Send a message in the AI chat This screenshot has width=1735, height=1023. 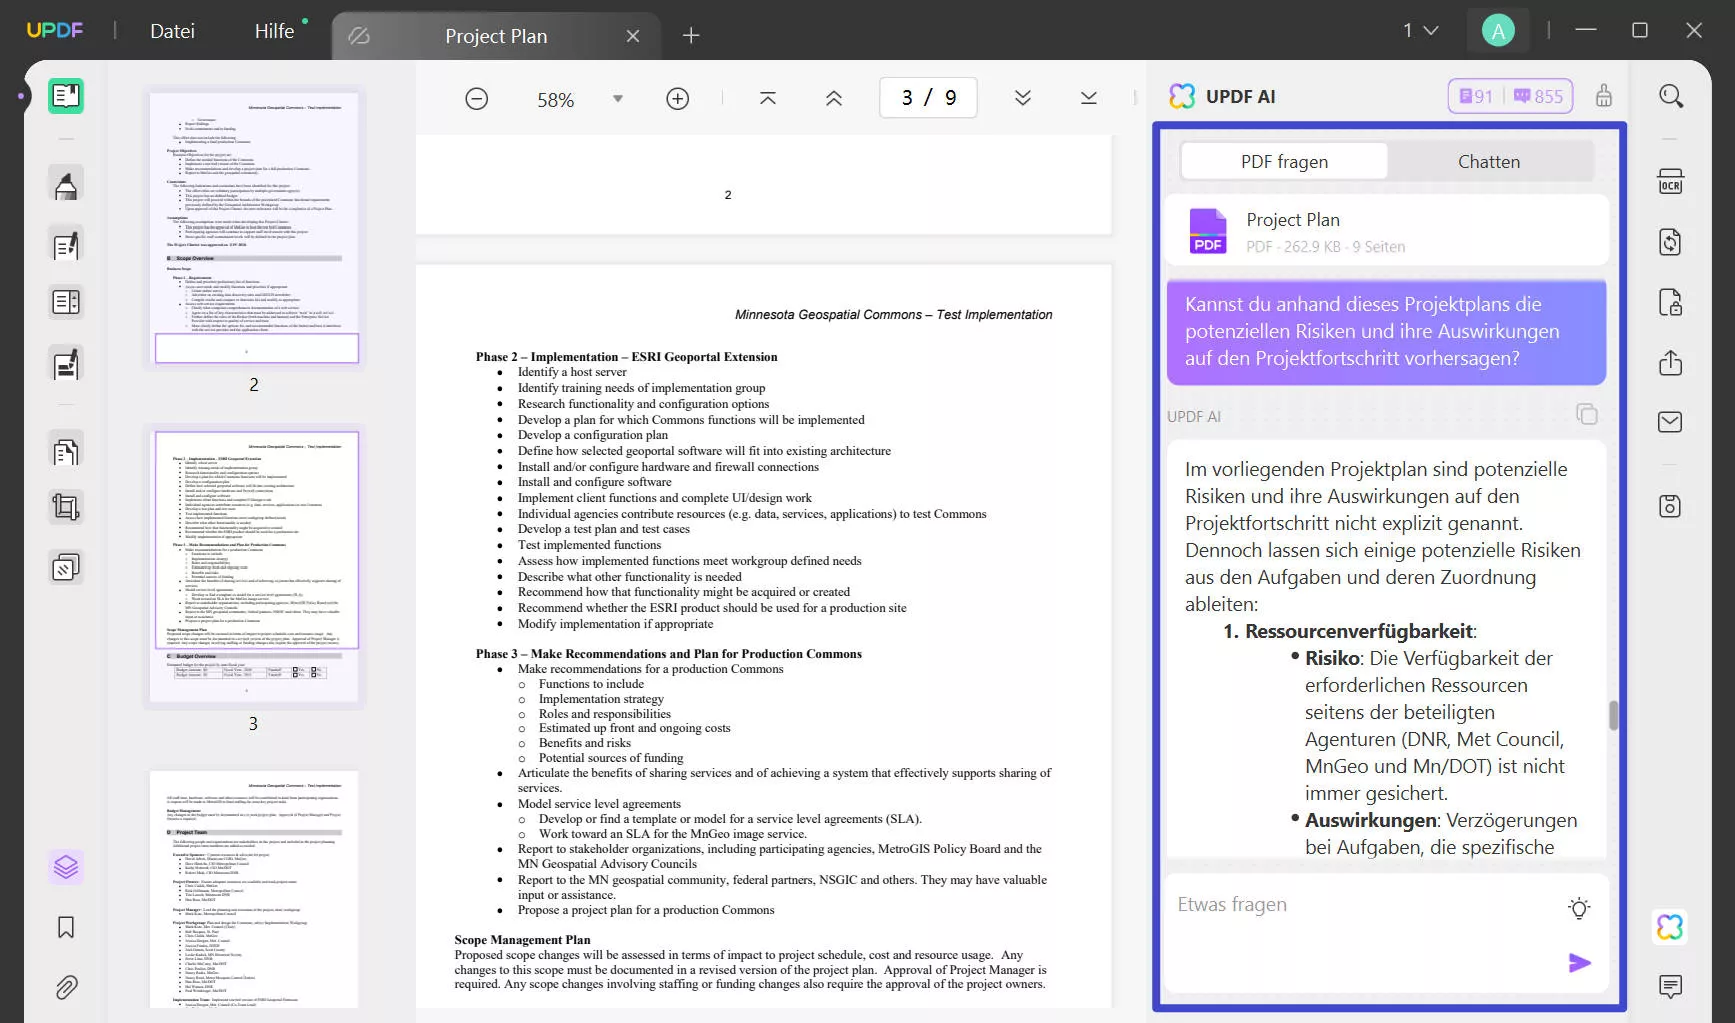pyautogui.click(x=1579, y=962)
